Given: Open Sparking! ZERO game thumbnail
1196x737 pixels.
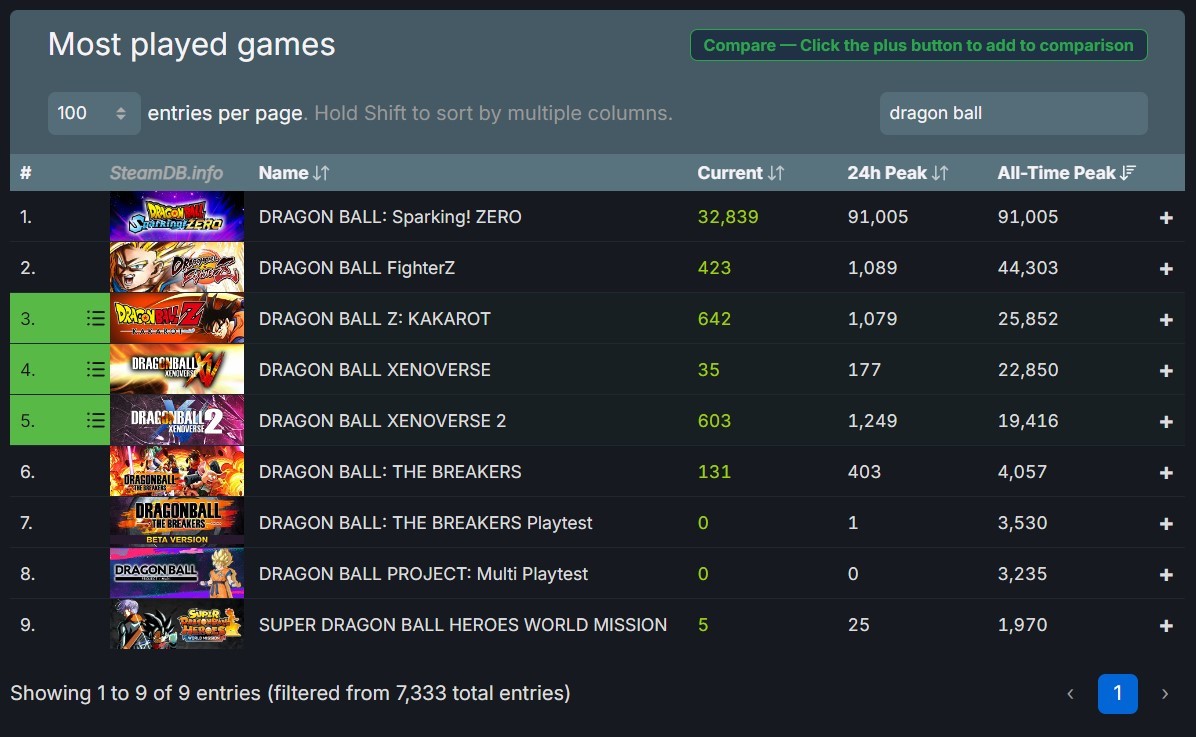Looking at the screenshot, I should click(177, 217).
